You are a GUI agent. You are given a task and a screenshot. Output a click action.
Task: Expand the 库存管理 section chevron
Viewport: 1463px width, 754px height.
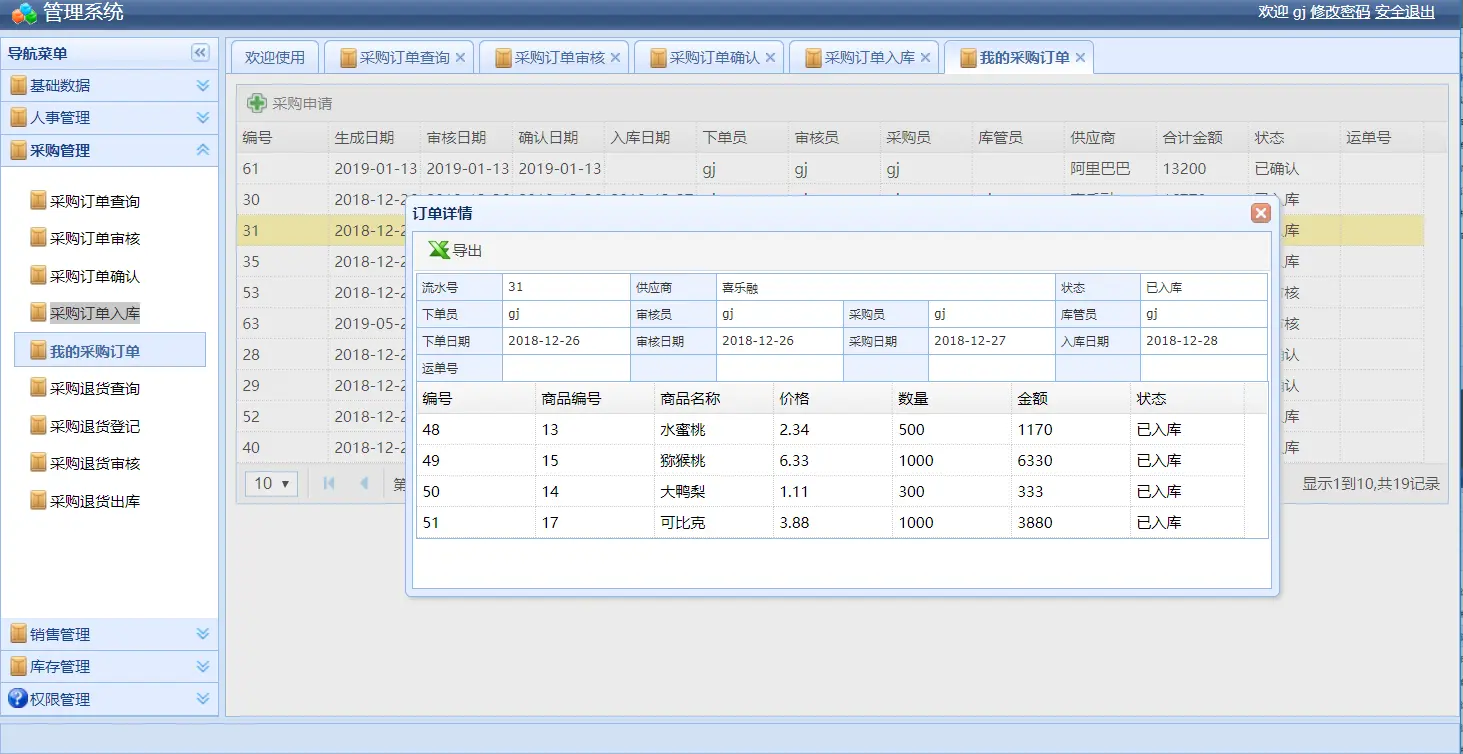pyautogui.click(x=203, y=666)
